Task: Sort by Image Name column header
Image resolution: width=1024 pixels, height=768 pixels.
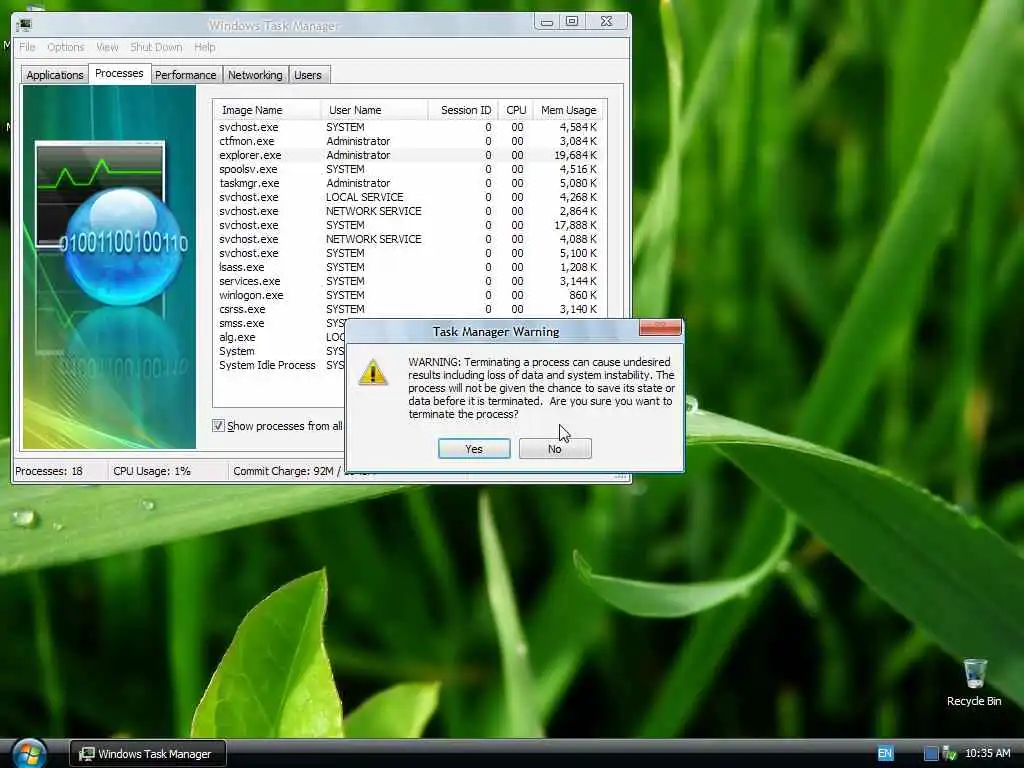Action: (x=266, y=110)
